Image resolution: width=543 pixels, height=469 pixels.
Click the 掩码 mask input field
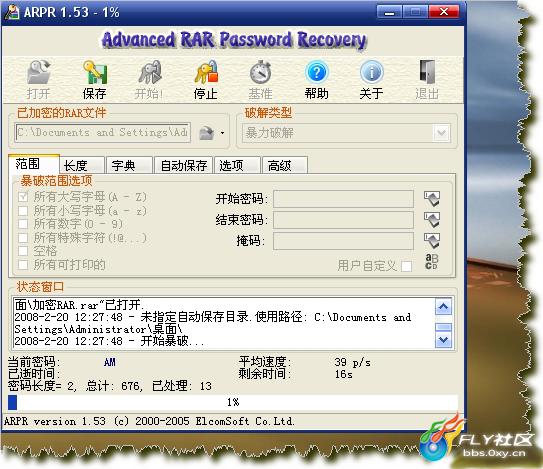(x=343, y=241)
